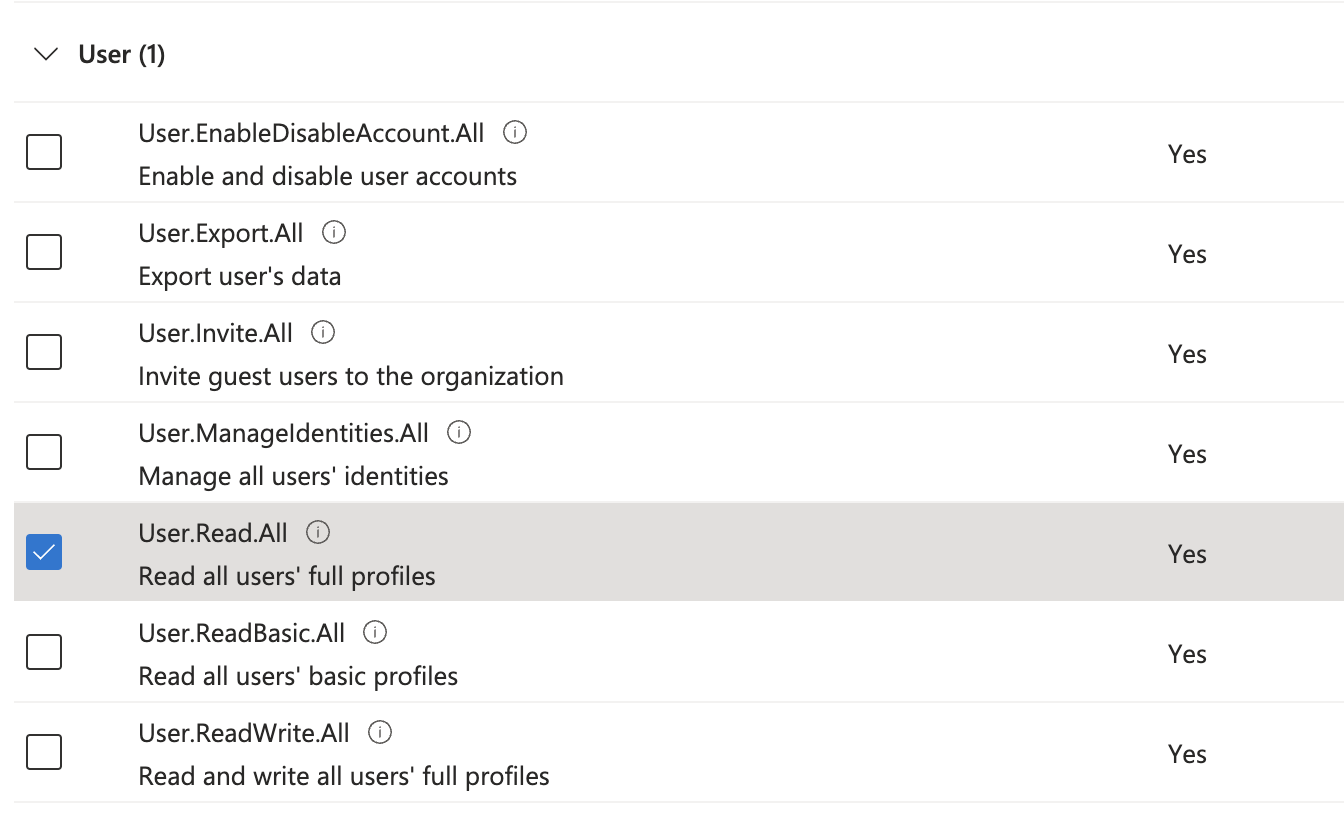1344x838 pixels.
Task: Click the Yes value in User.Export.All row
Action: pos(1187,254)
